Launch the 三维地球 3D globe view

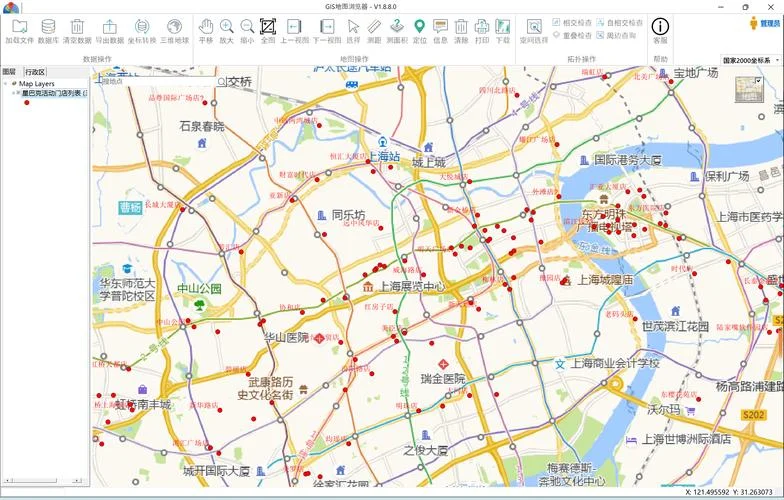click(x=174, y=31)
